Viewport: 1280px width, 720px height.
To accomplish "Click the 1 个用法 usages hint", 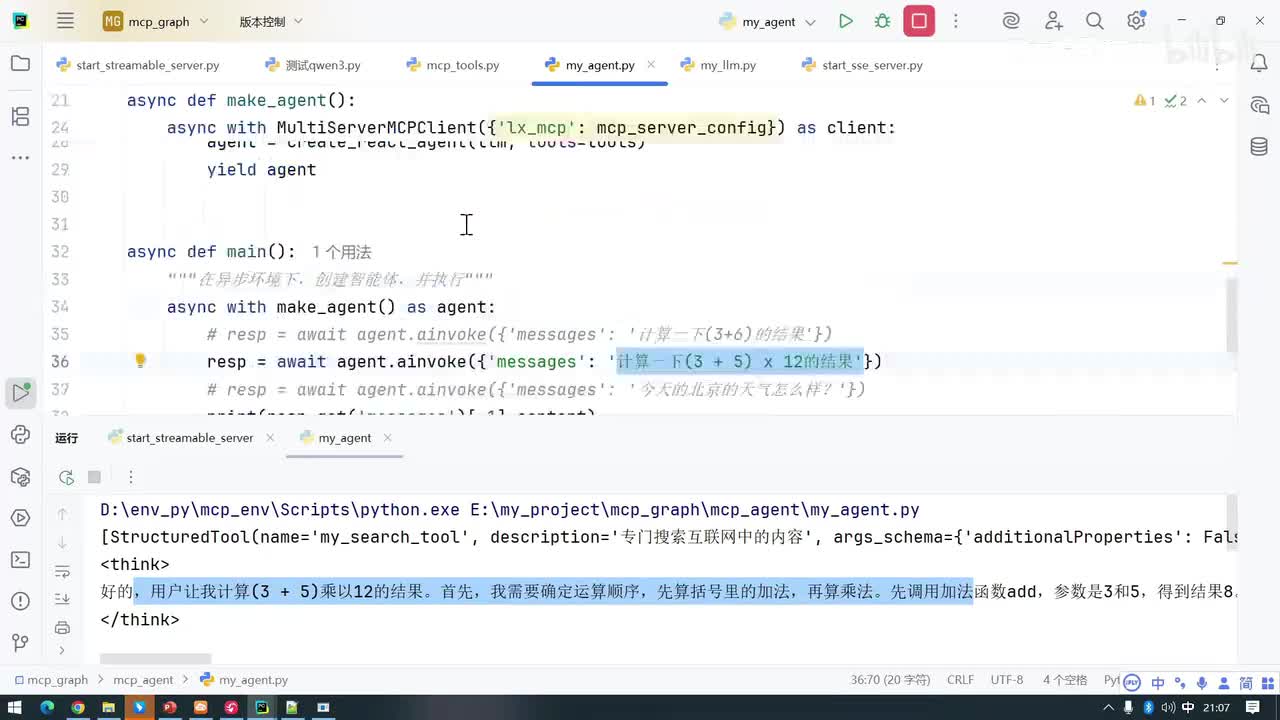I will click(341, 252).
